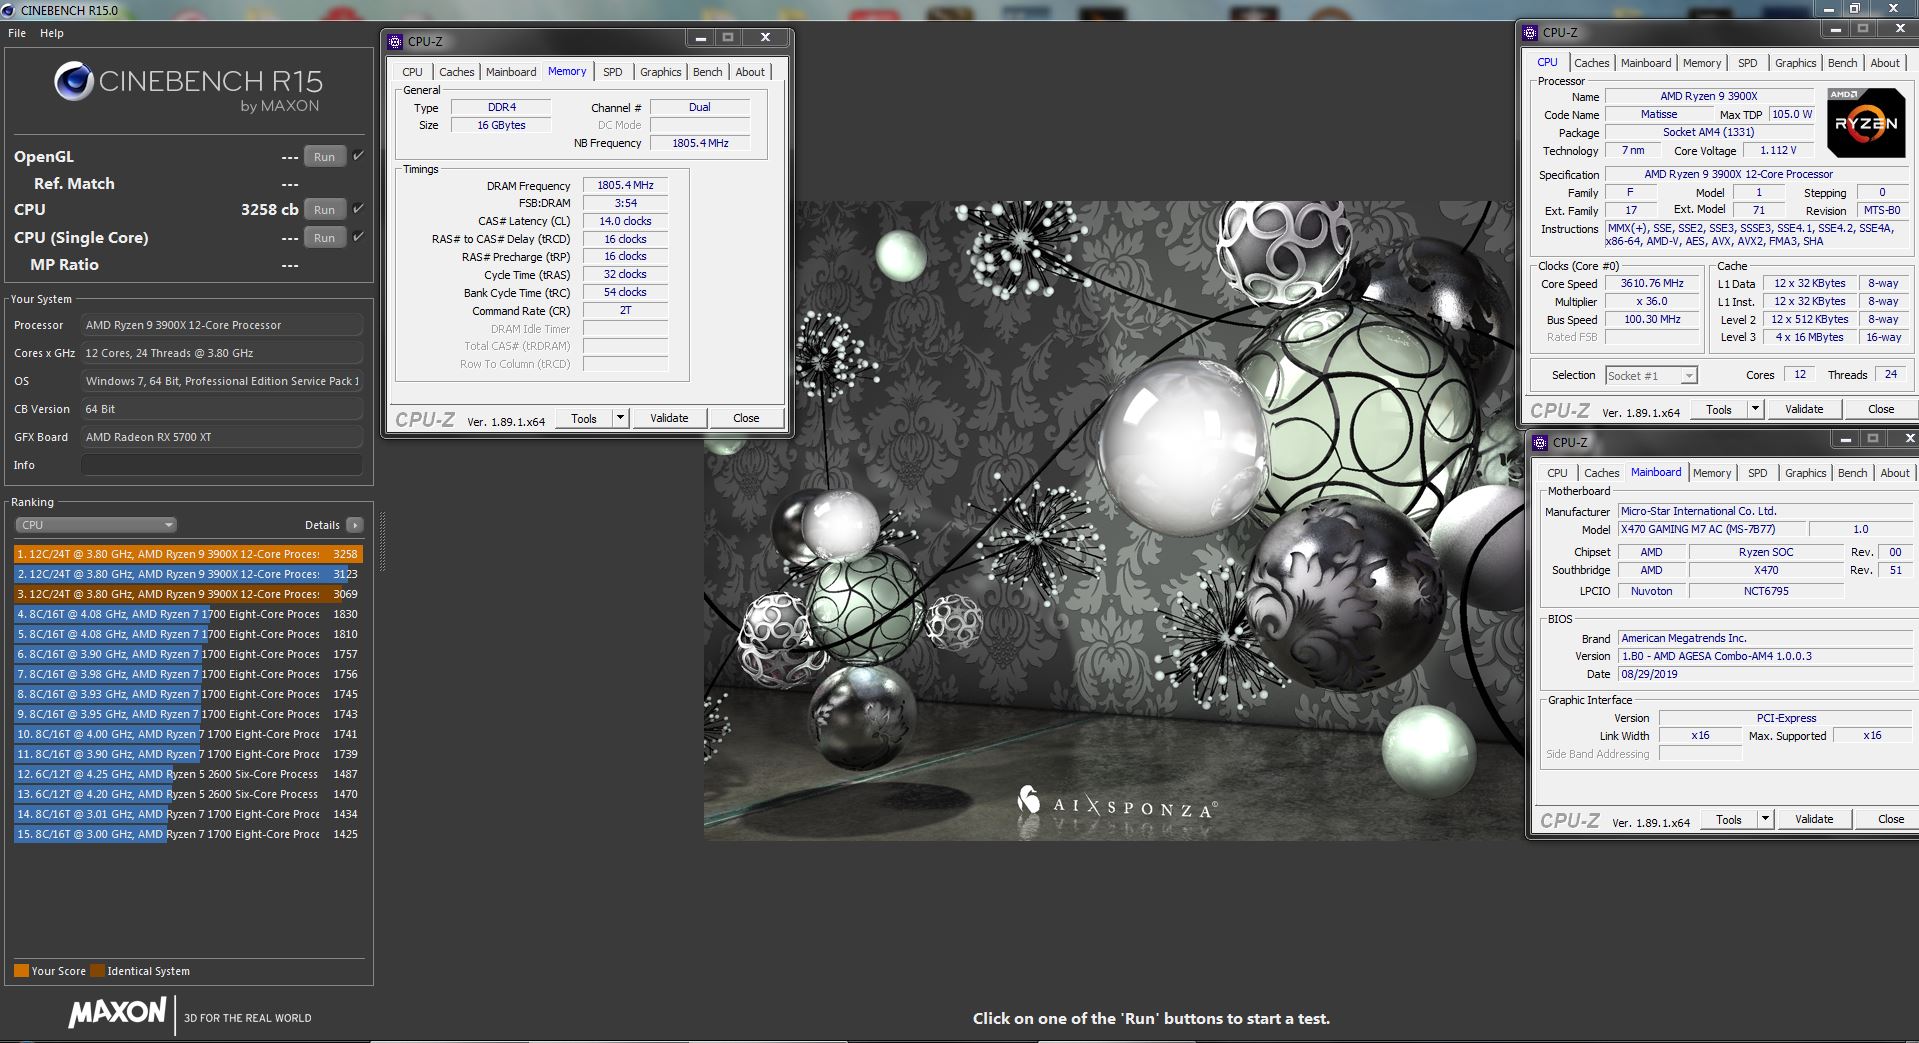Click Close button in top-right CPU-Z window
The width and height of the screenshot is (1919, 1043).
coord(1881,409)
